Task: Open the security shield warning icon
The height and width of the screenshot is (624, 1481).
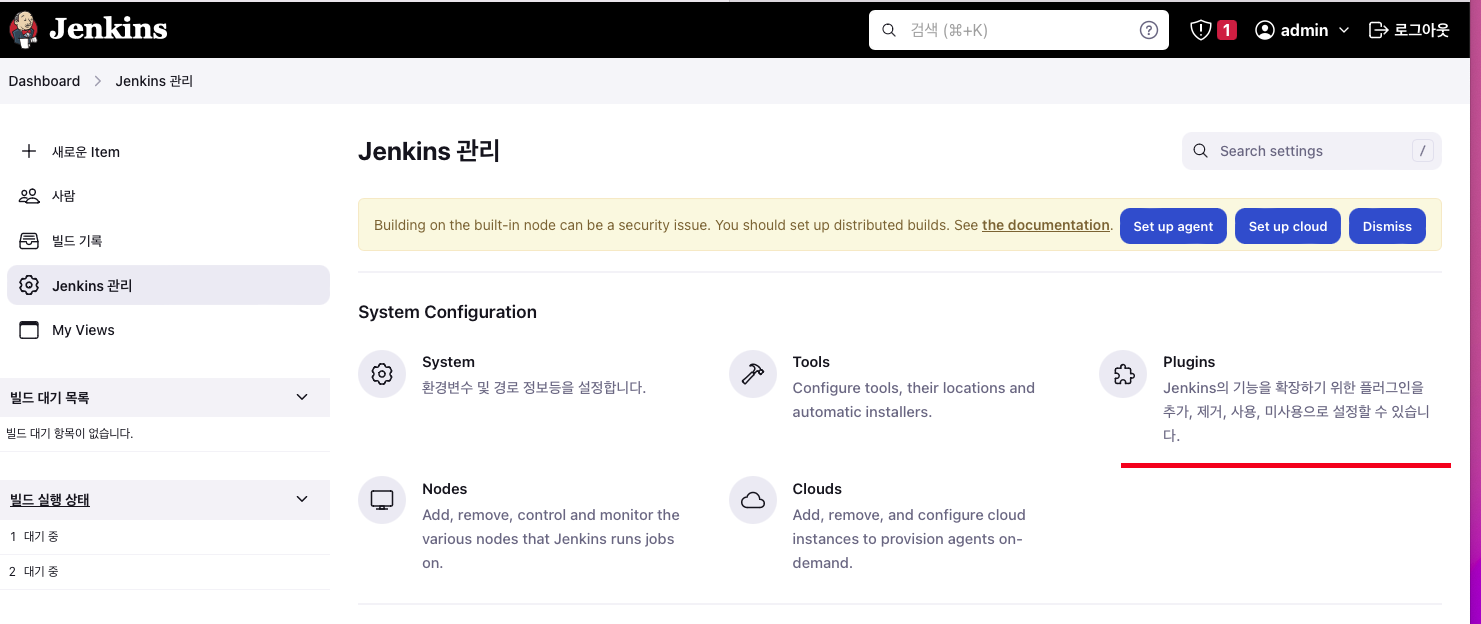Action: click(1201, 30)
